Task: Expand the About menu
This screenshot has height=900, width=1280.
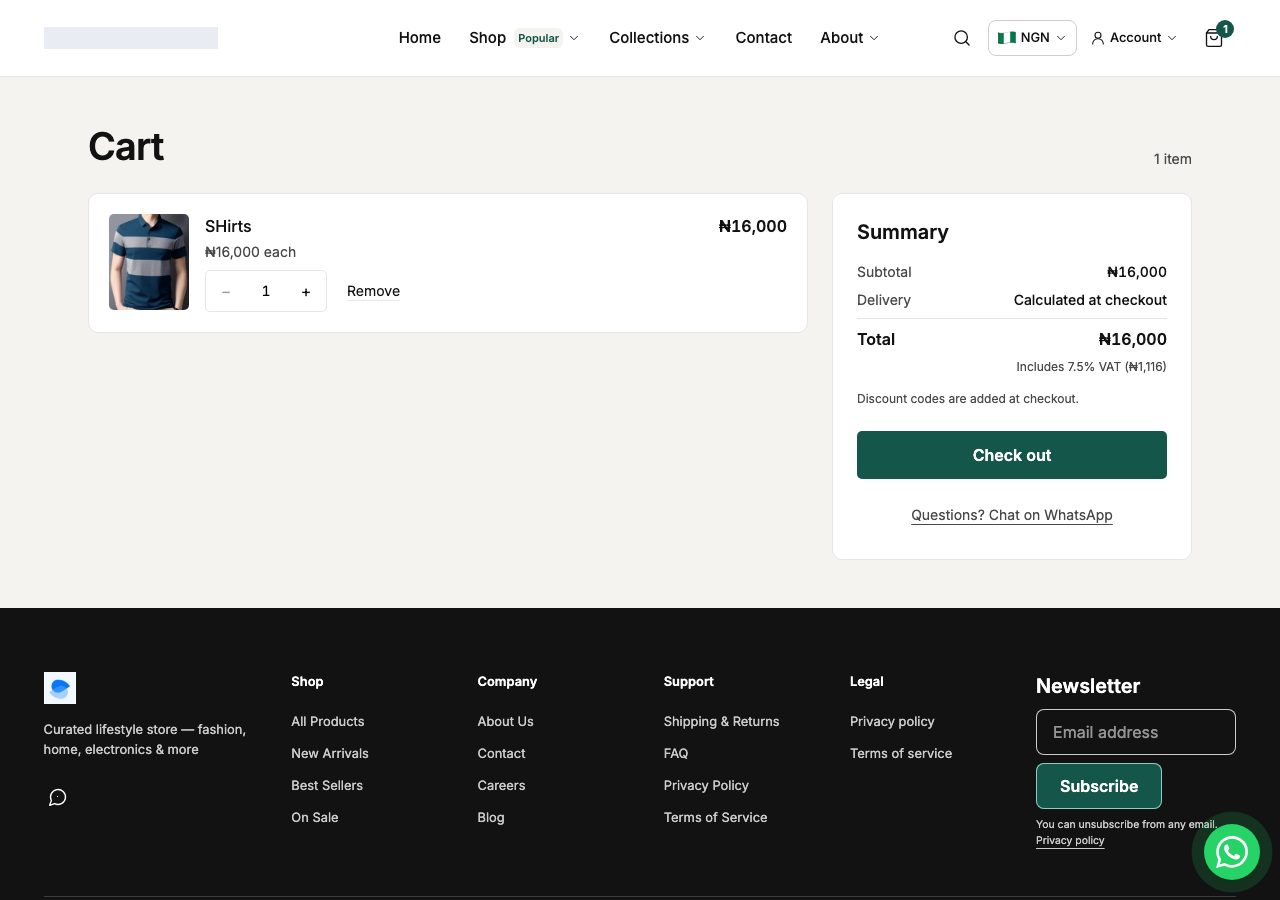Action: click(850, 38)
